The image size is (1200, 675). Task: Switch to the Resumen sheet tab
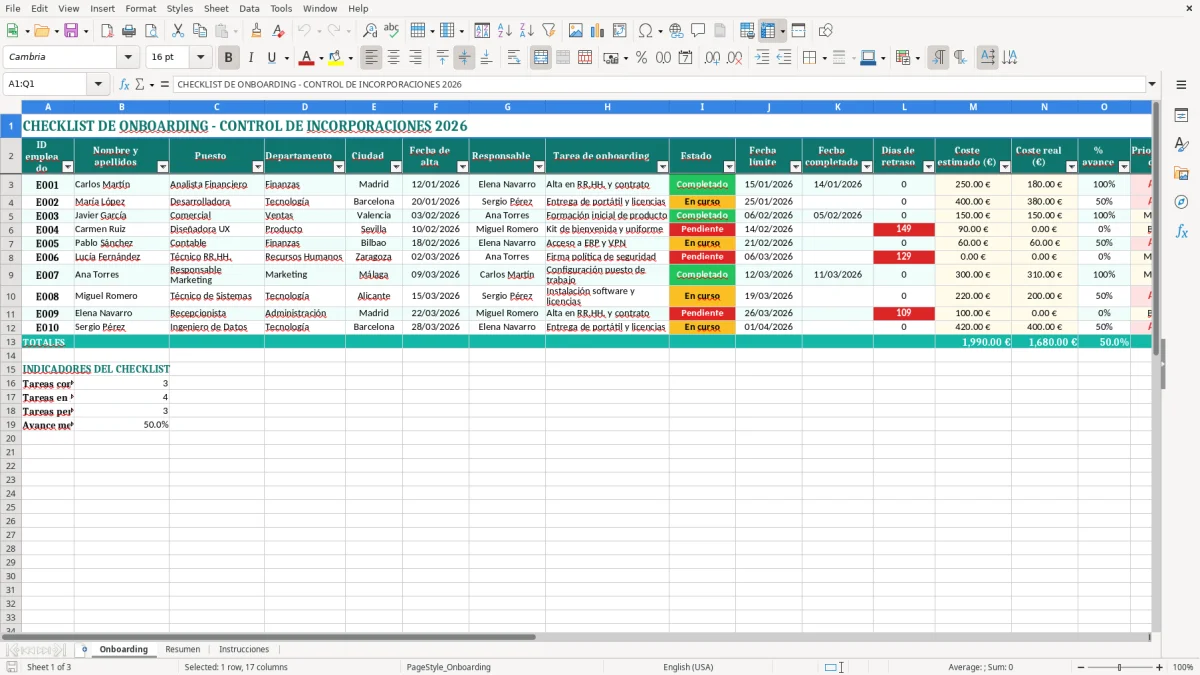point(183,649)
